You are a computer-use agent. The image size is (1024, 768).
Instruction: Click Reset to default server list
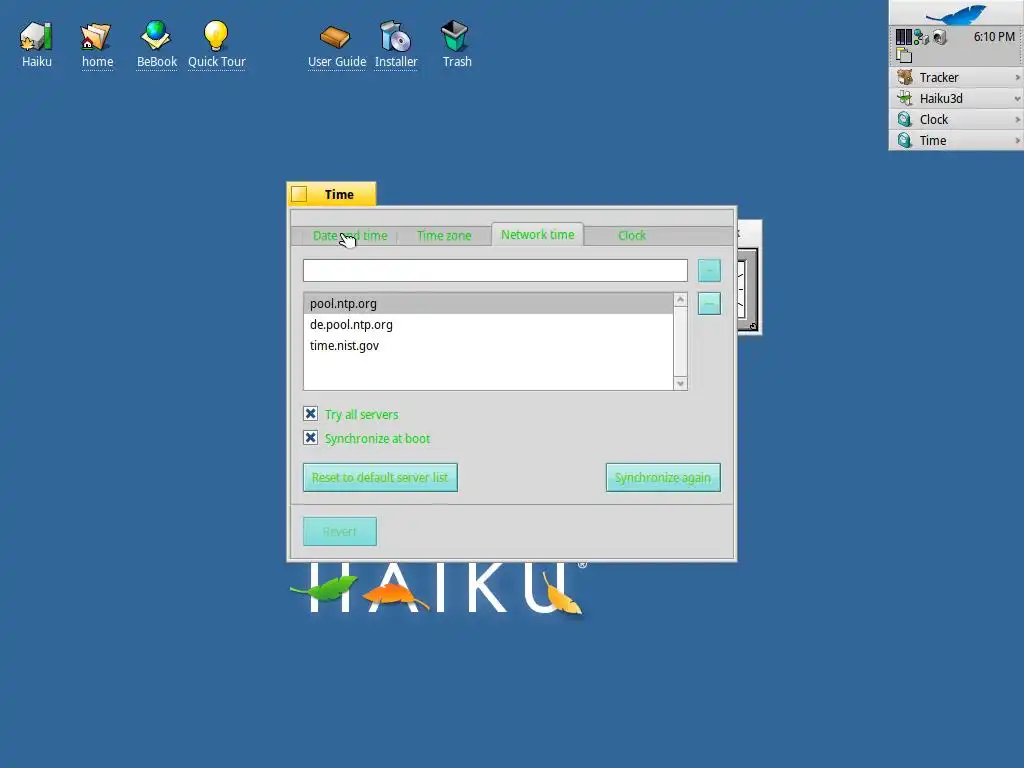(380, 477)
